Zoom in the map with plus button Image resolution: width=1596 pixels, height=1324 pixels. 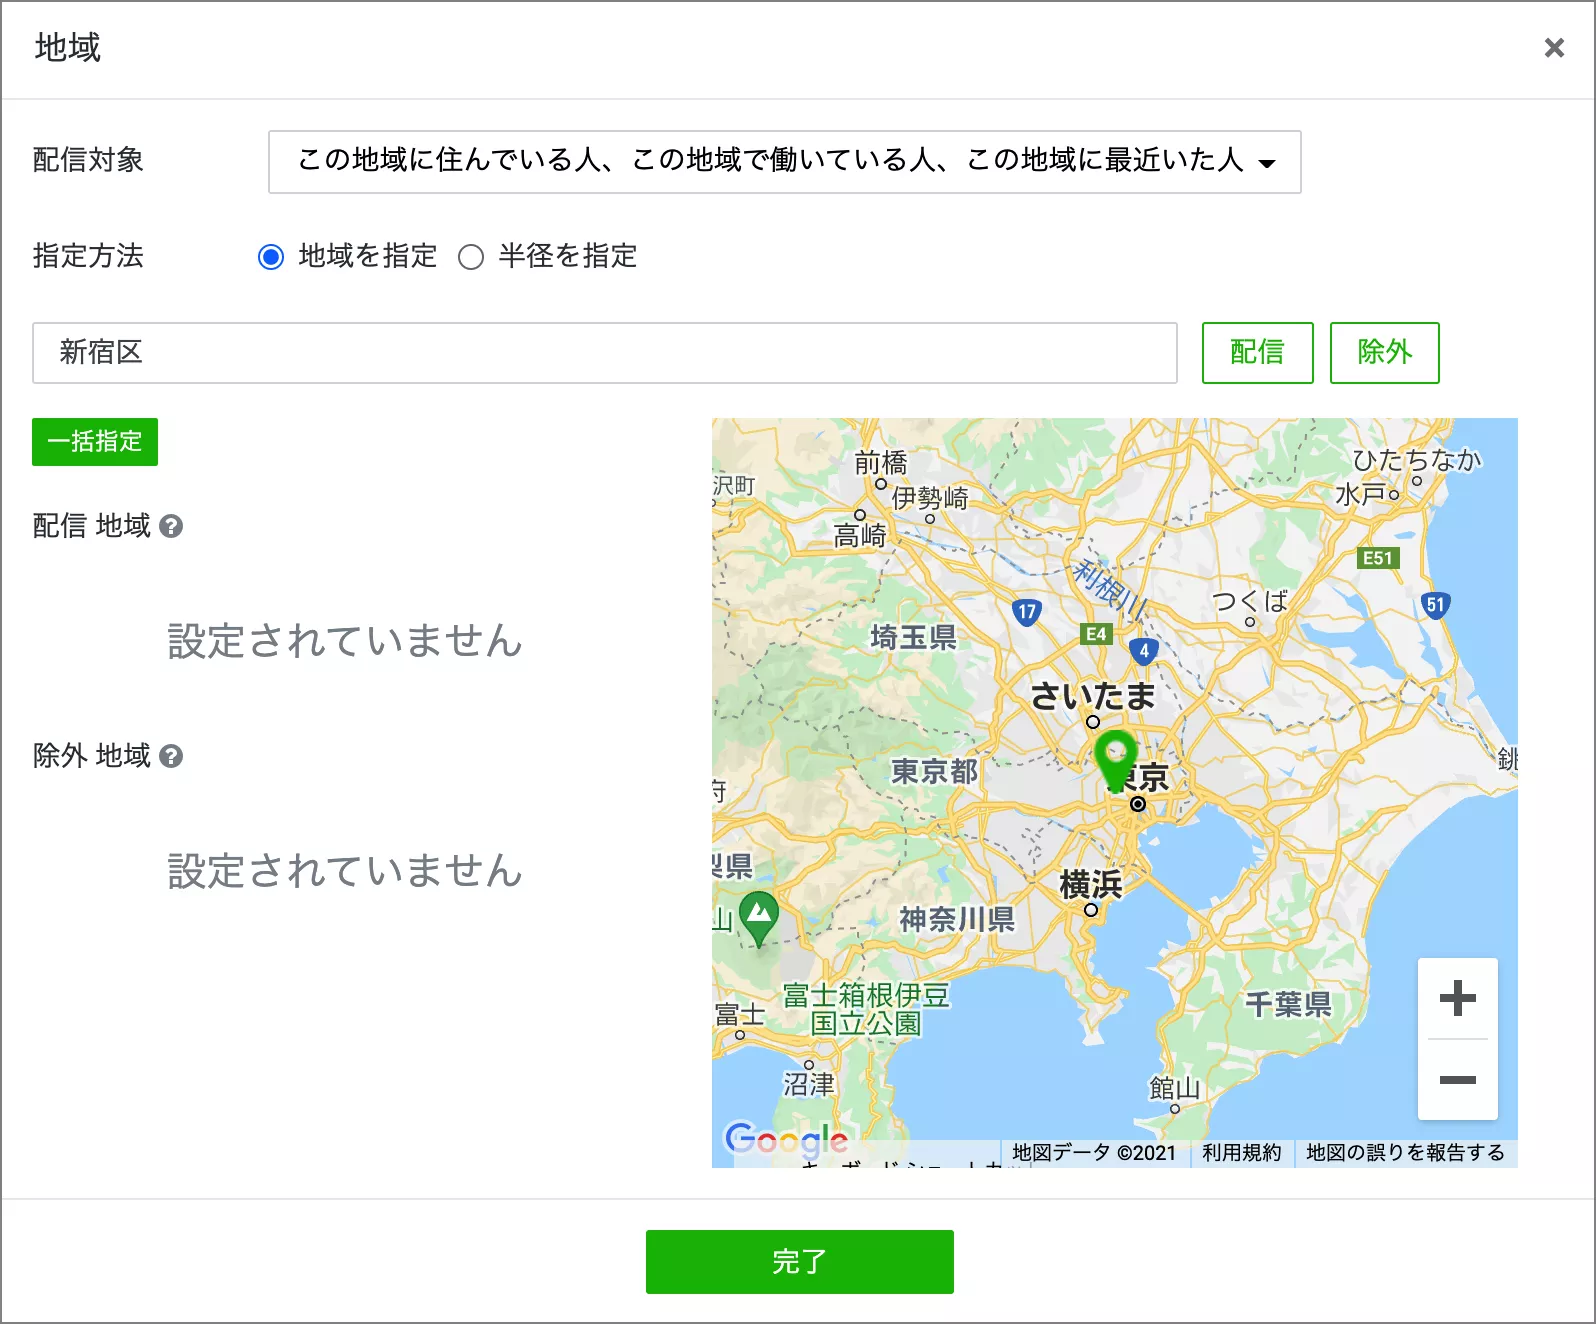[x=1457, y=998]
